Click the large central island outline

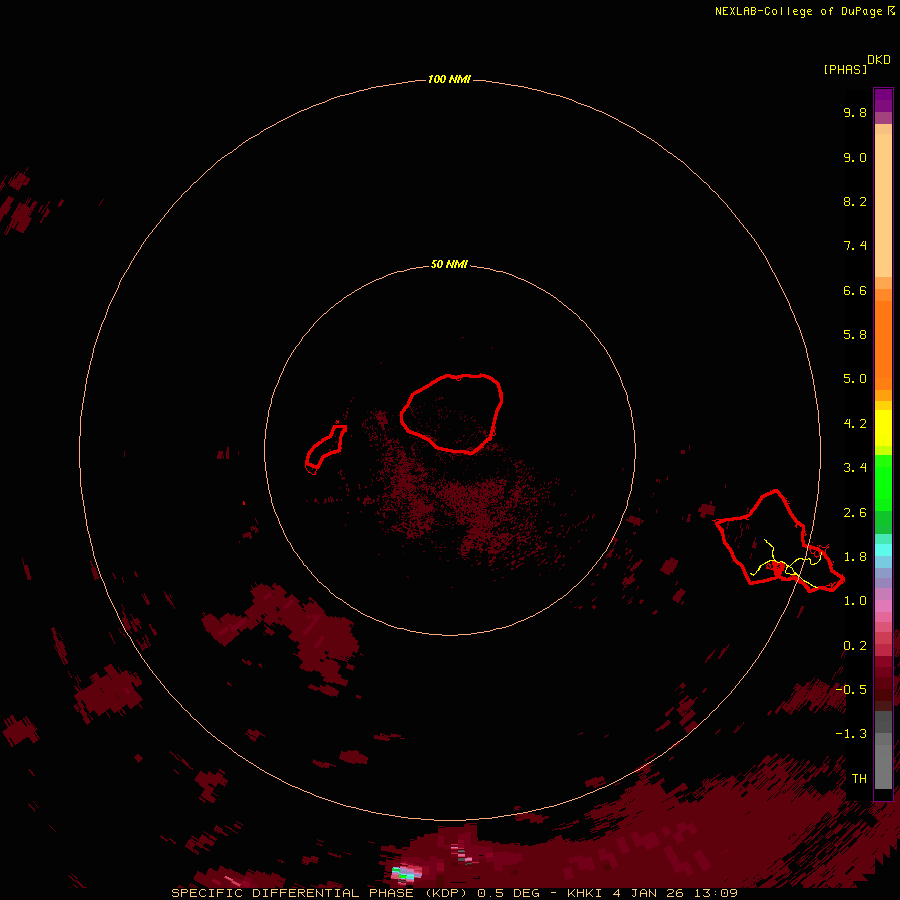coord(452,413)
